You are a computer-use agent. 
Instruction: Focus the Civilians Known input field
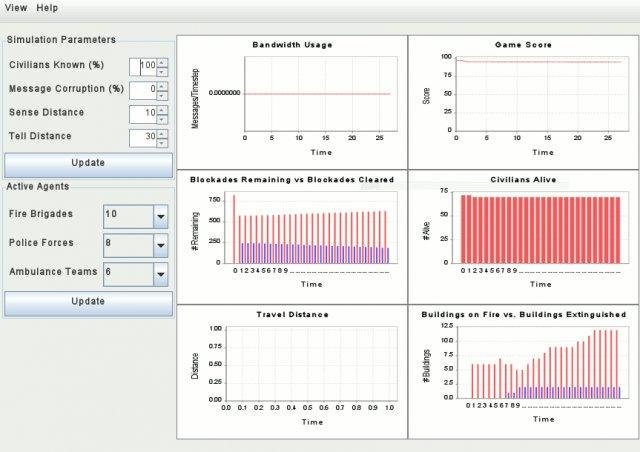coord(143,67)
